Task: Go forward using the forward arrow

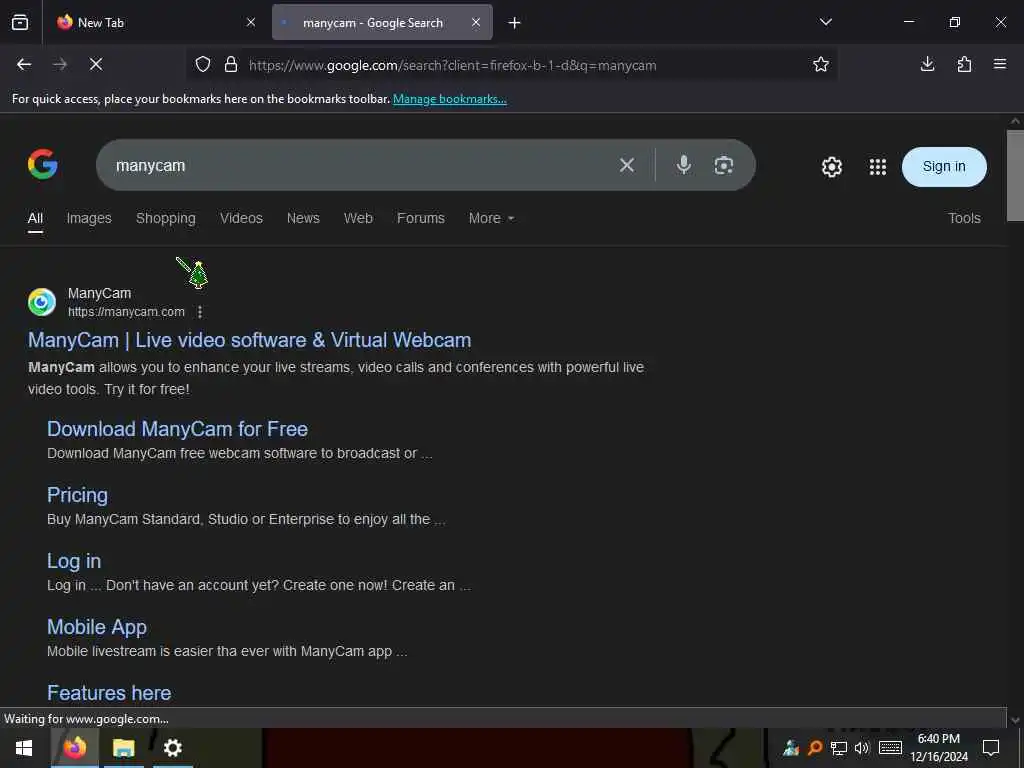Action: tap(60, 64)
